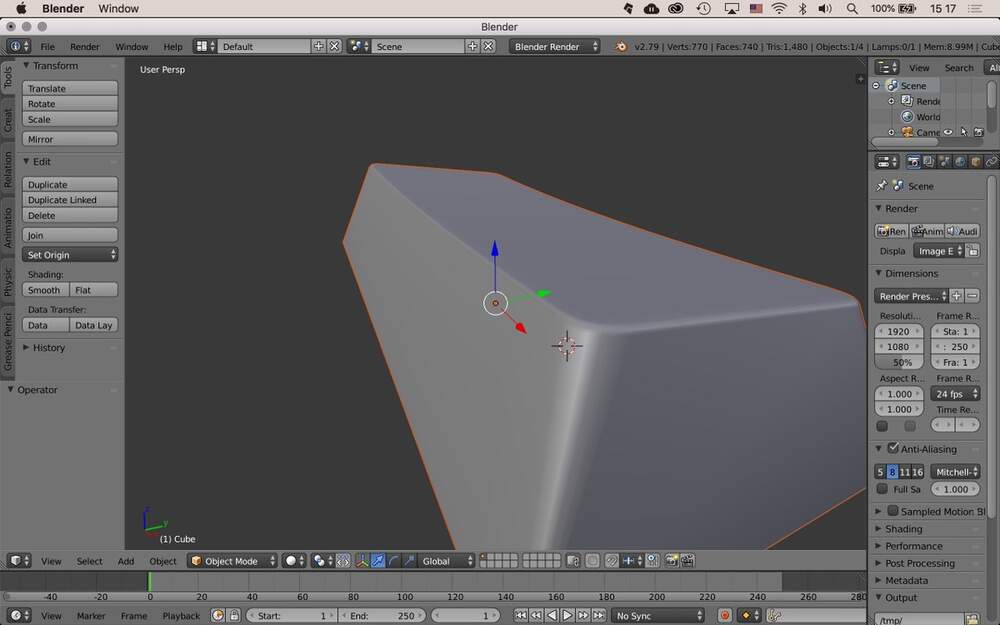Remove a render preset with minus button
The image size is (1000, 625).
point(972,296)
